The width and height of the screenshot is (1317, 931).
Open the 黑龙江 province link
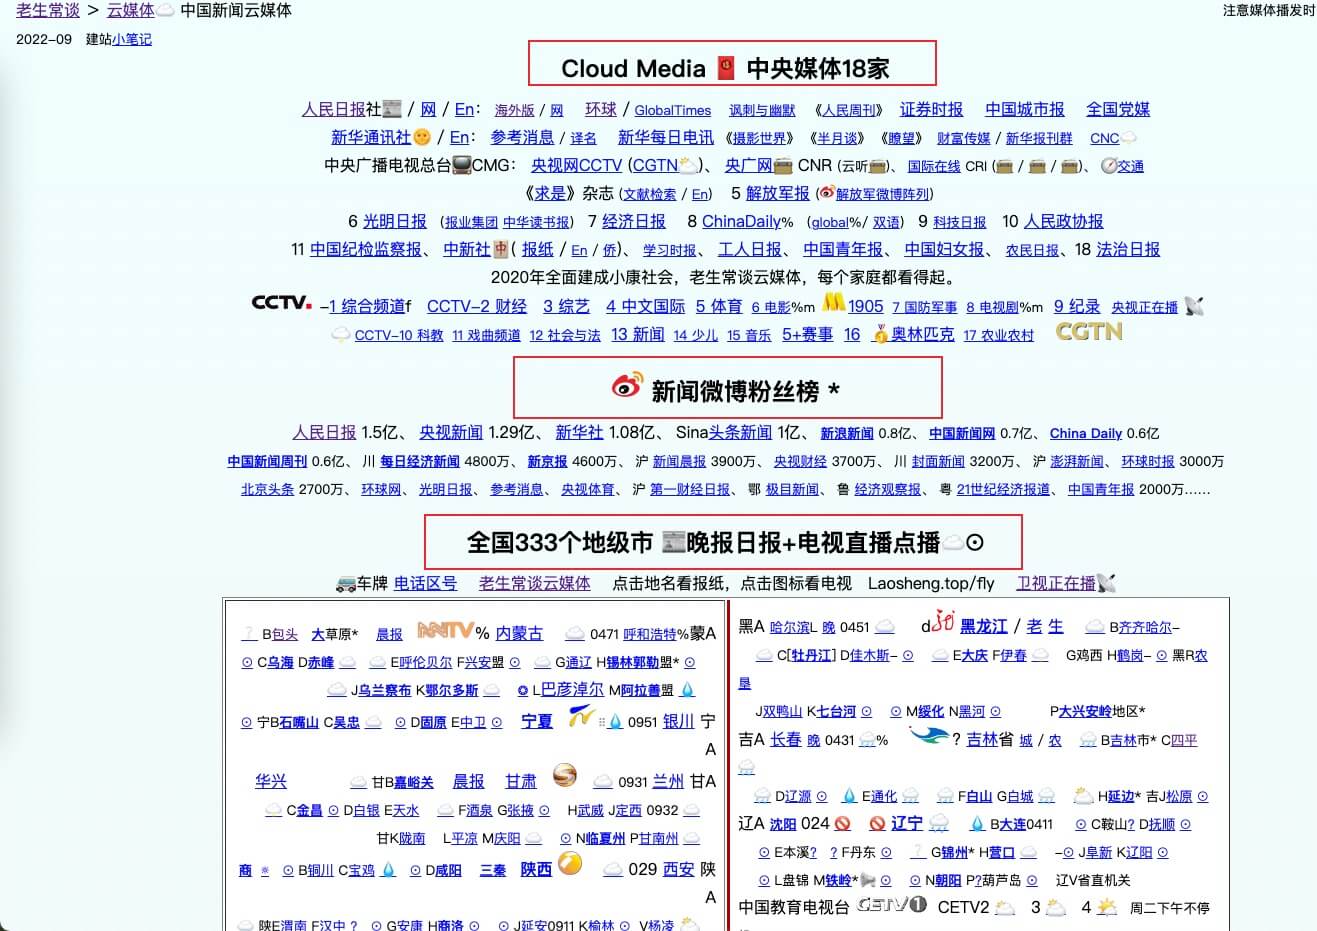pyautogui.click(x=984, y=625)
